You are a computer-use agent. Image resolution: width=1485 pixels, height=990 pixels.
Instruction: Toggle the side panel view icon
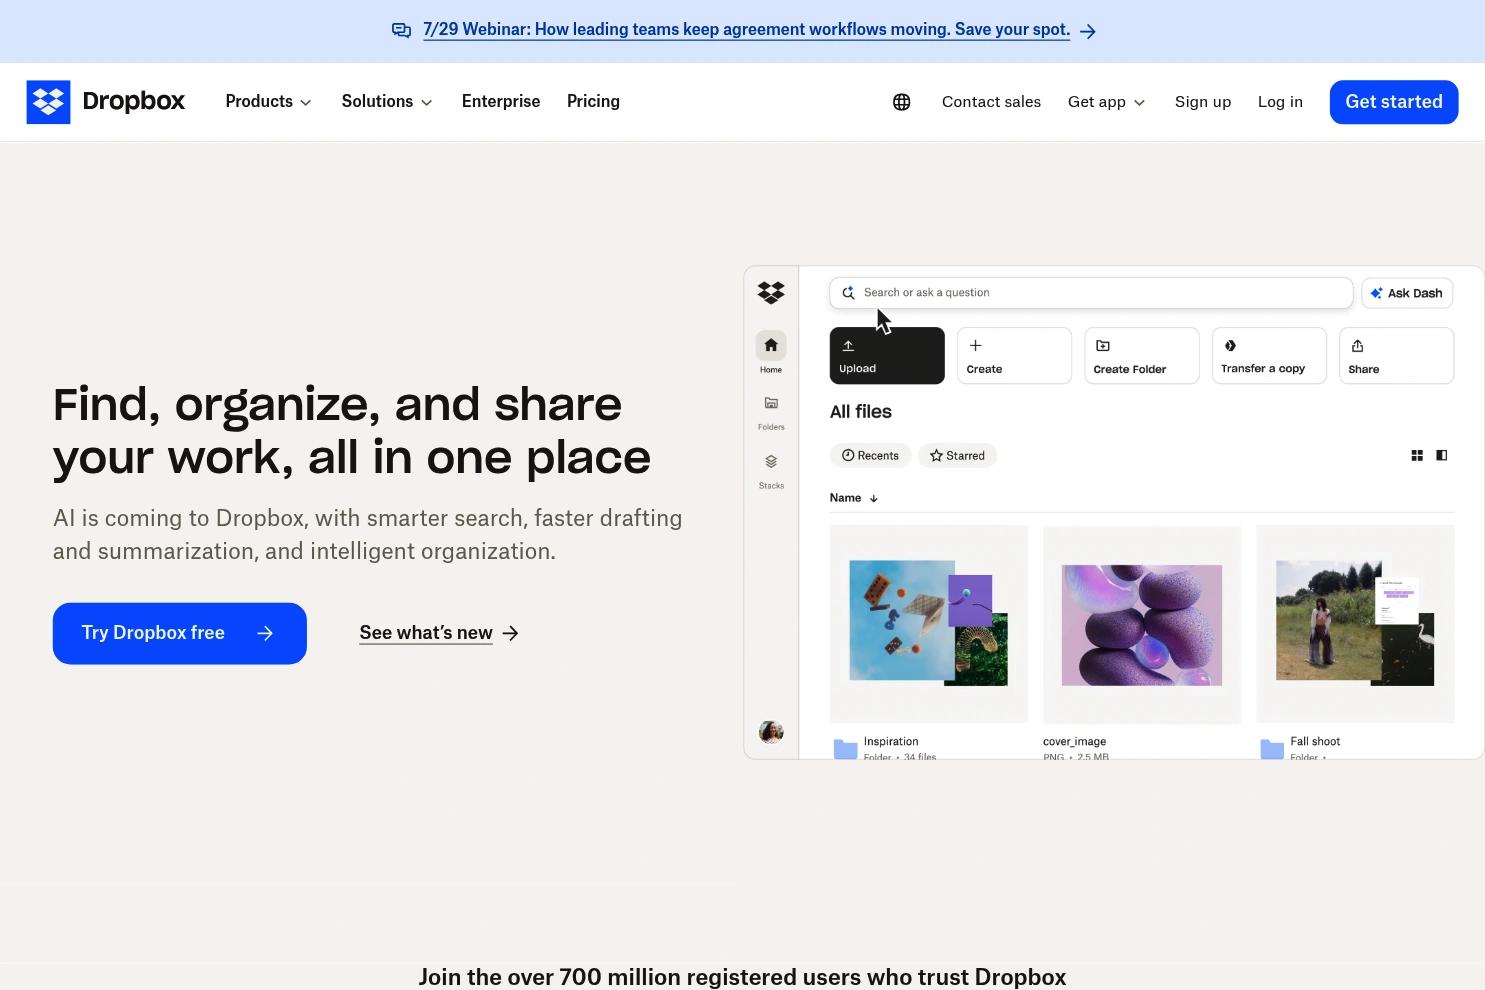point(1442,456)
